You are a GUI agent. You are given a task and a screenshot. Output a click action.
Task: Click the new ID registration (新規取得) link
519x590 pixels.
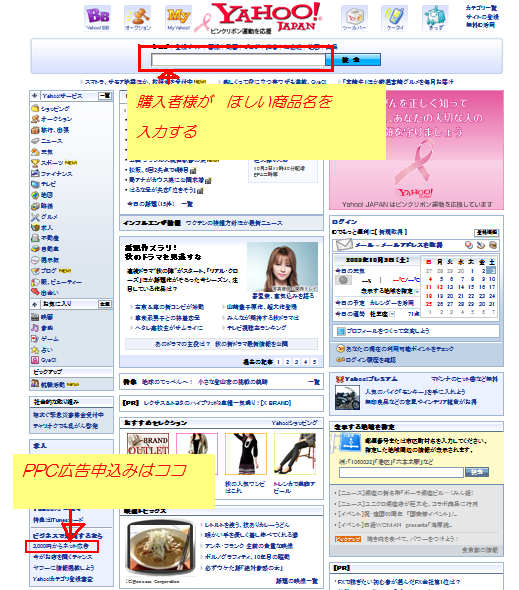tap(391, 232)
